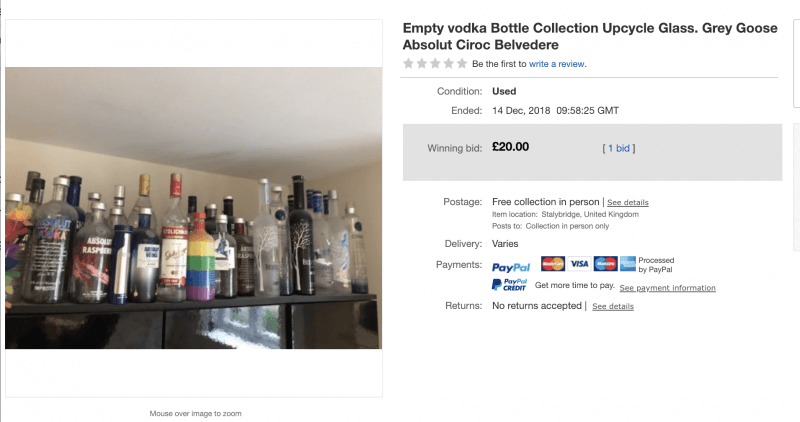Click "Mouse over image to zoom" caption

tap(194, 413)
